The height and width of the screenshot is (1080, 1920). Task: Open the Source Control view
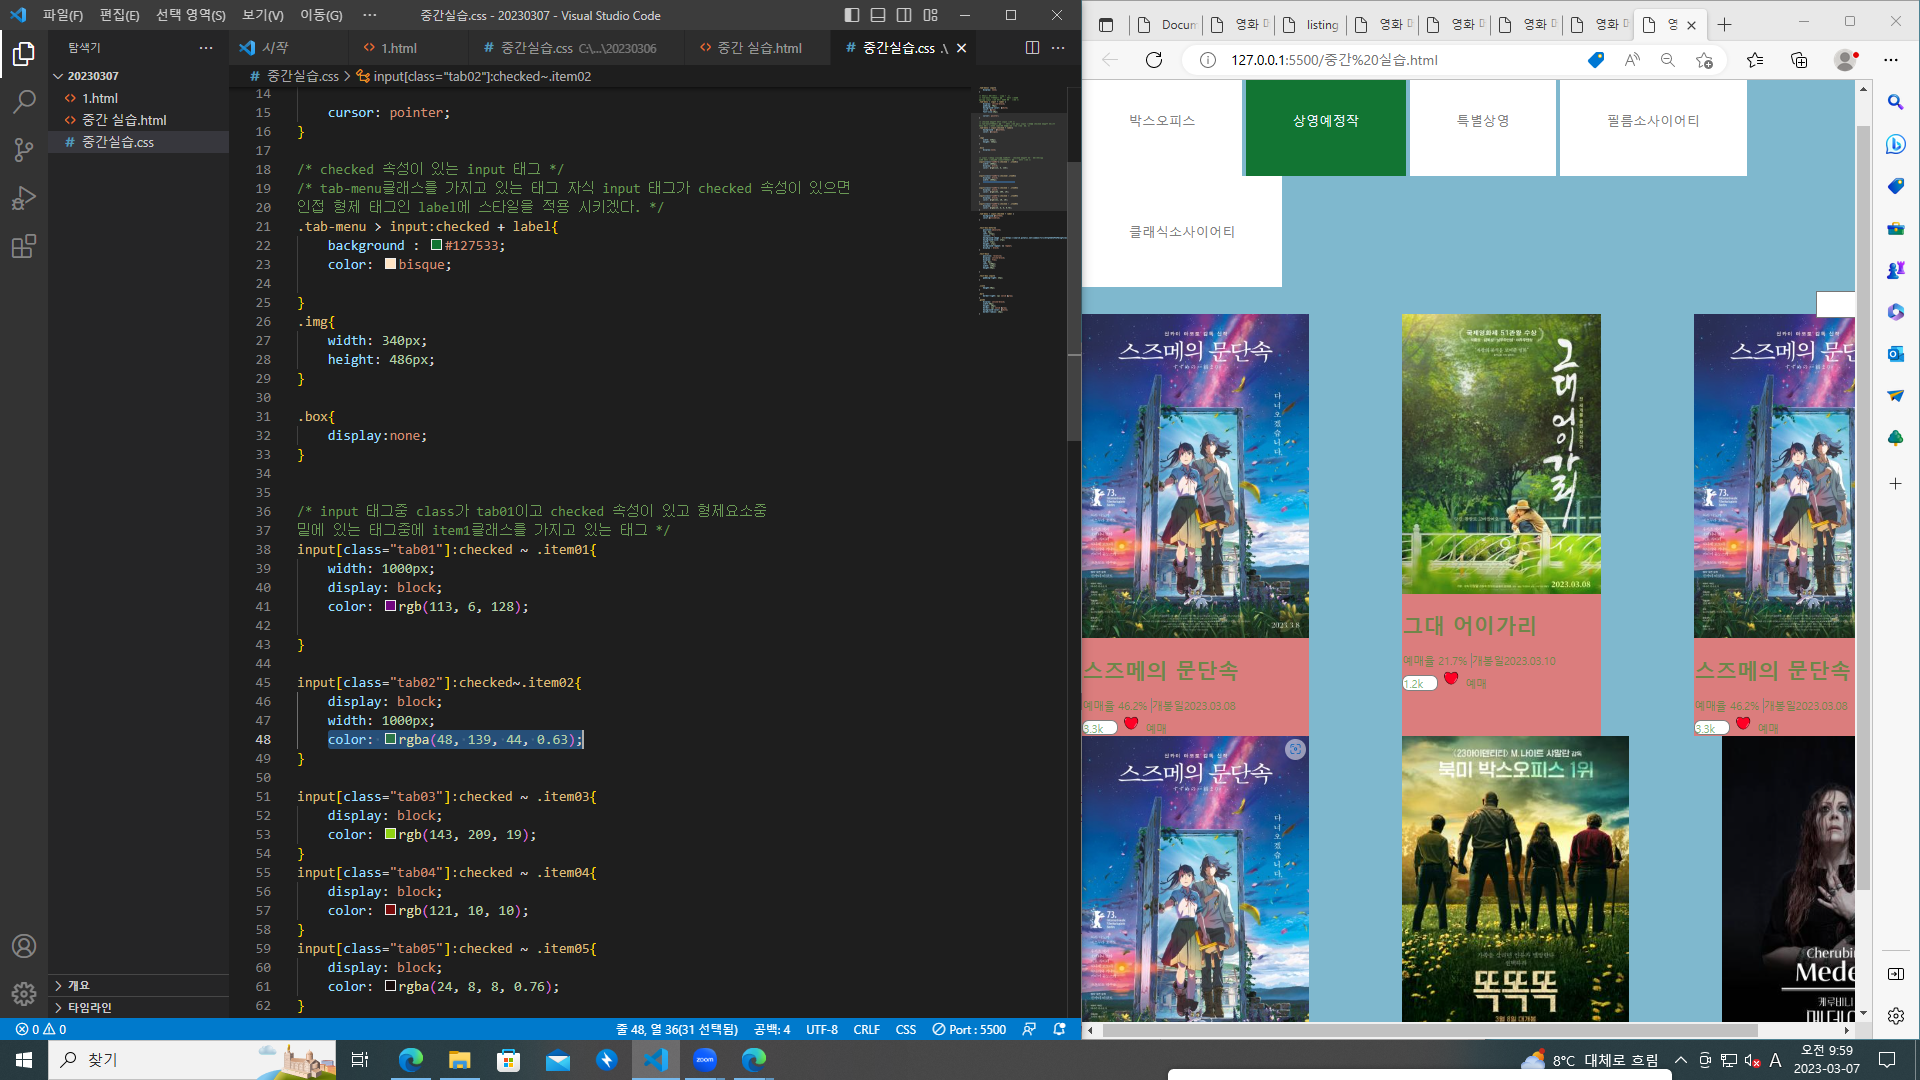click(24, 150)
